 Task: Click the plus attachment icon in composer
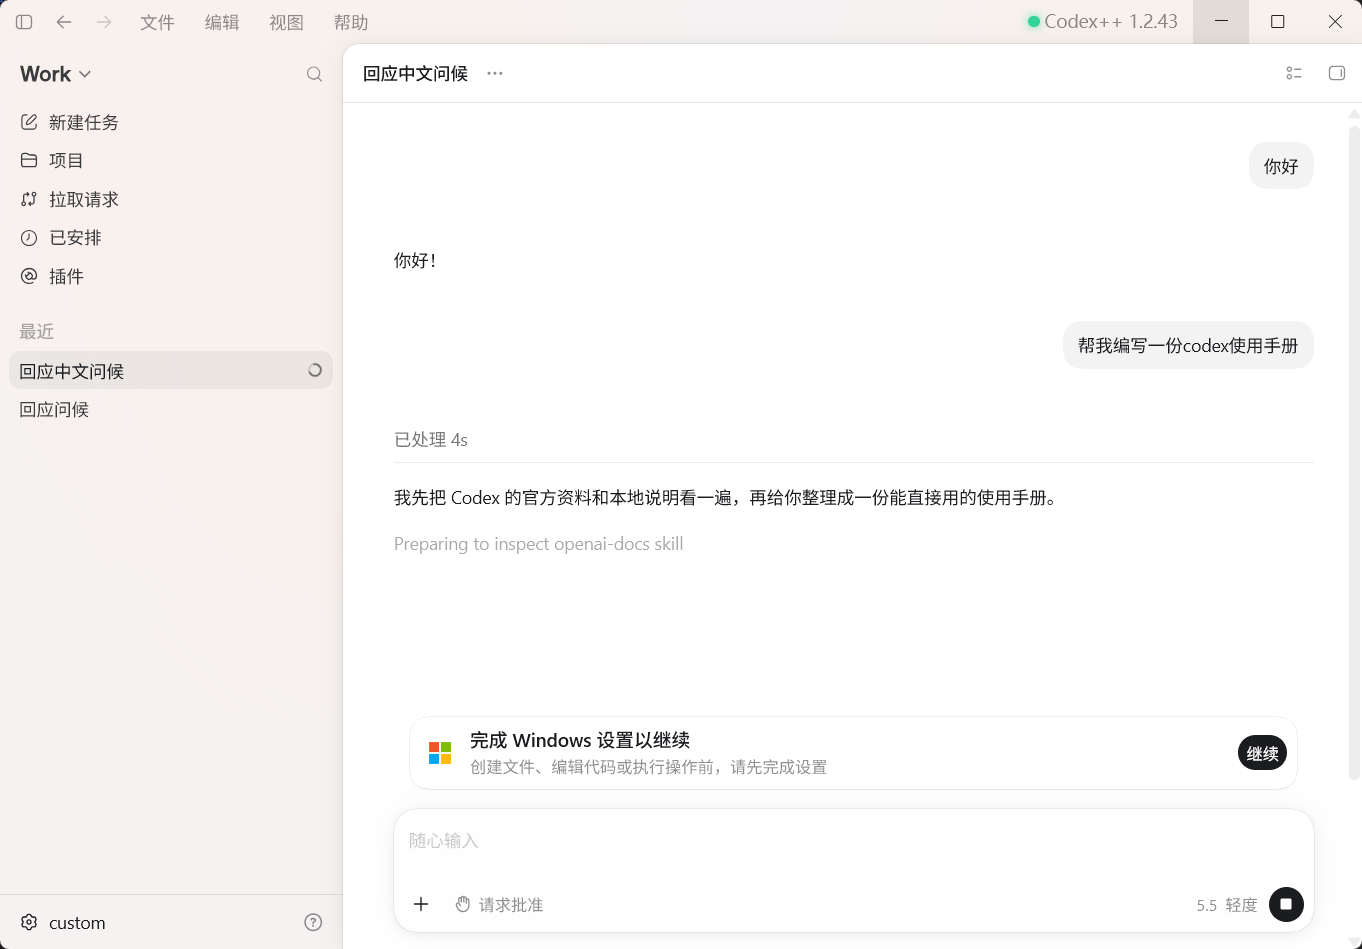pos(421,904)
